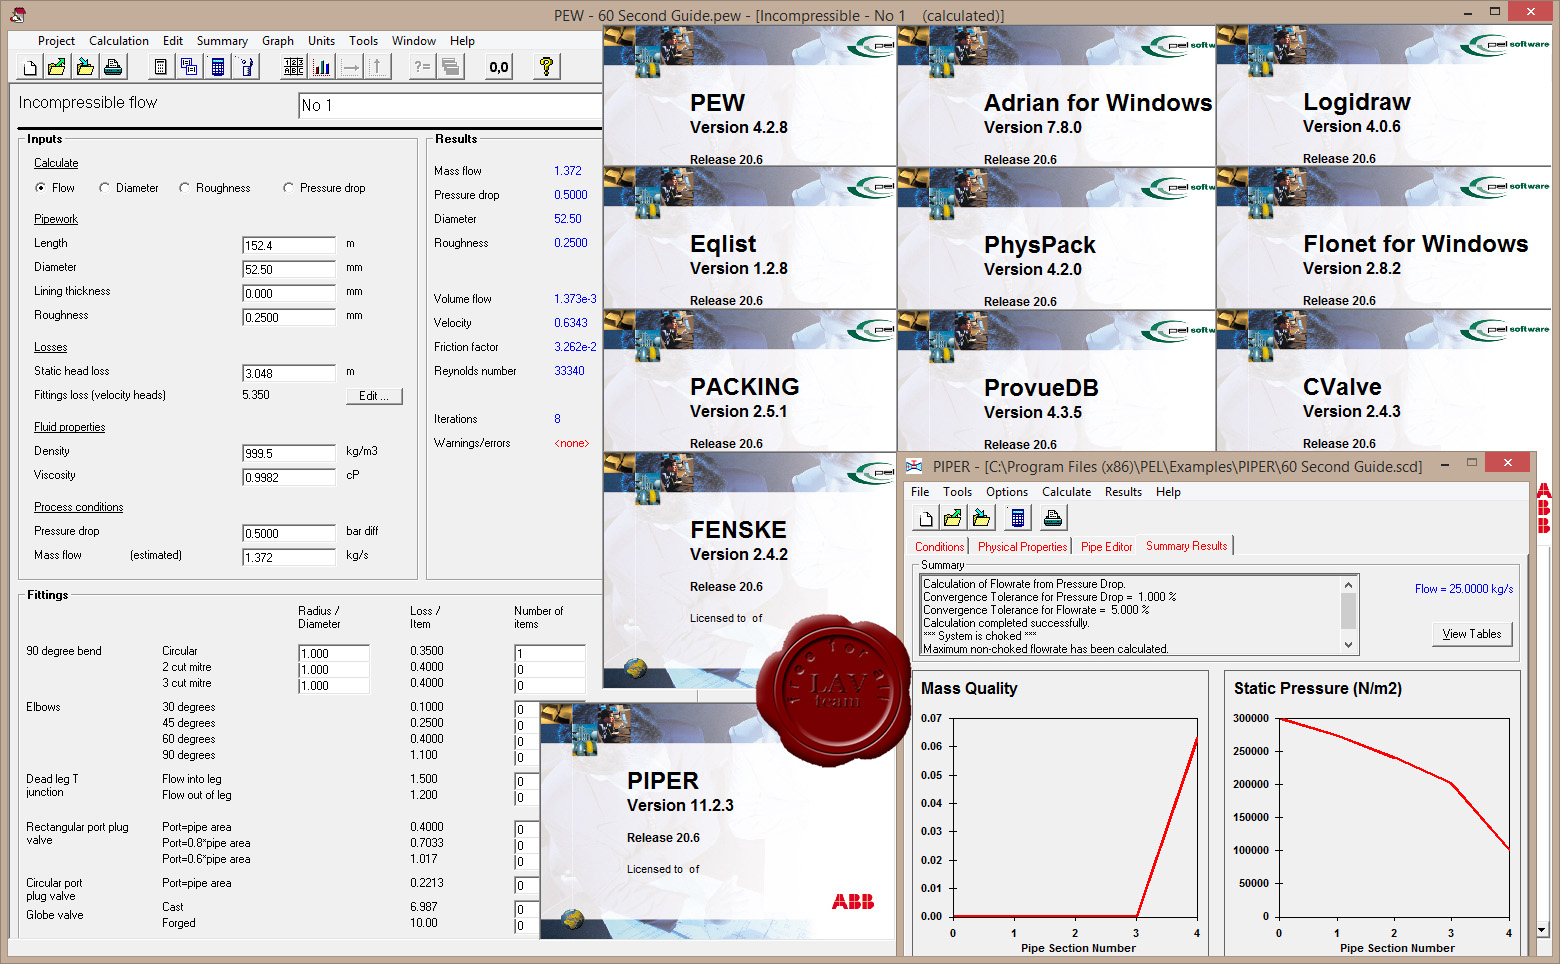Viewport: 1560px width, 964px height.
Task: Click the horizontal arrow icon in PEW toolbar
Action: click(350, 67)
